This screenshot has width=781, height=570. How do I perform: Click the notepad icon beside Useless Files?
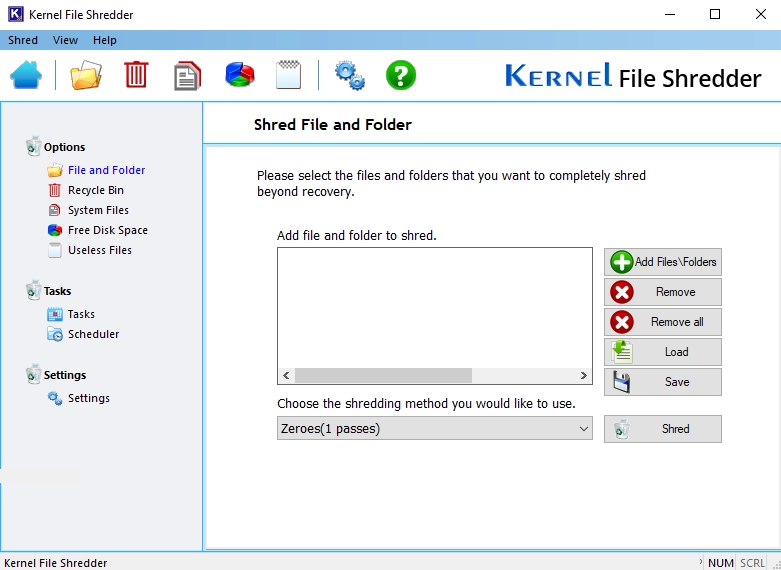[55, 250]
